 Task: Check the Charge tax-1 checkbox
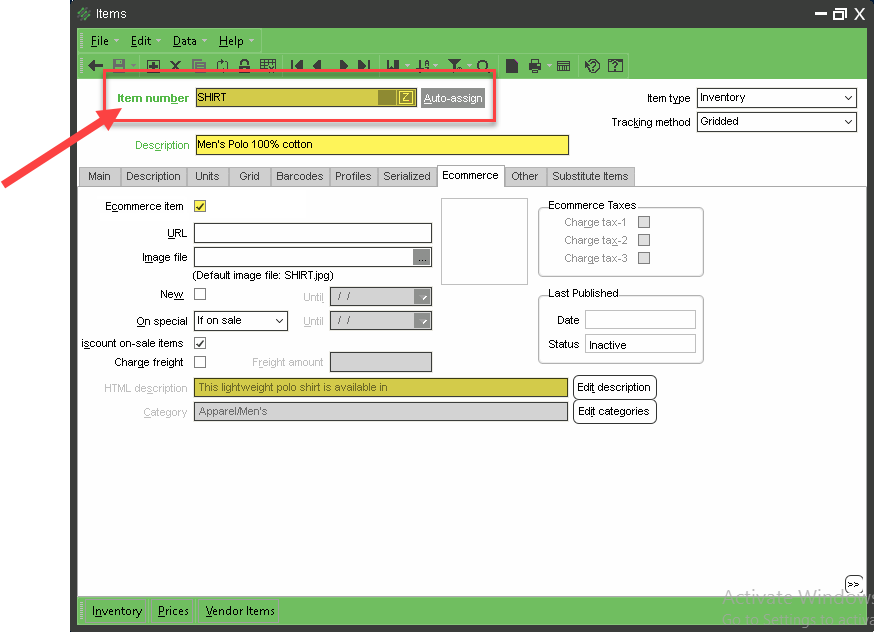[x=644, y=222]
